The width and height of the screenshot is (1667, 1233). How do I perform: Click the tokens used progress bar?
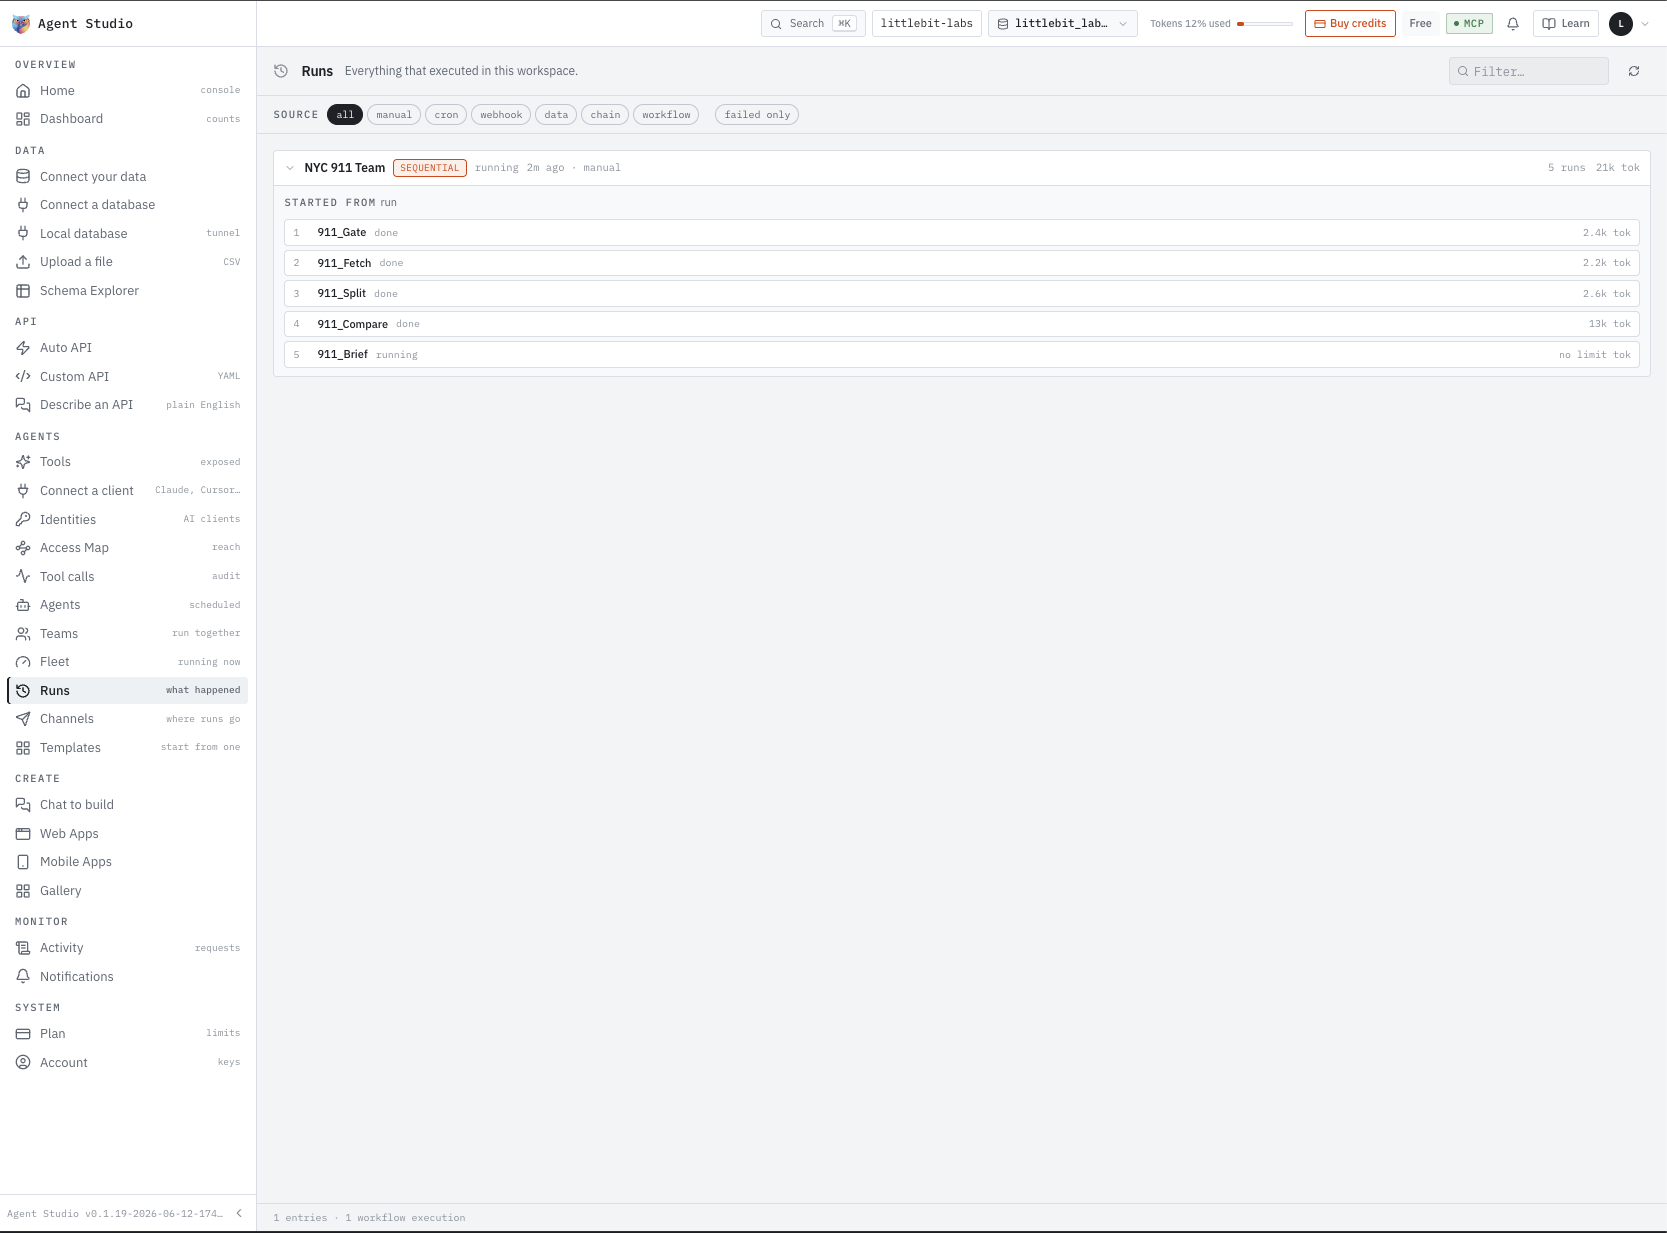coord(1265,24)
